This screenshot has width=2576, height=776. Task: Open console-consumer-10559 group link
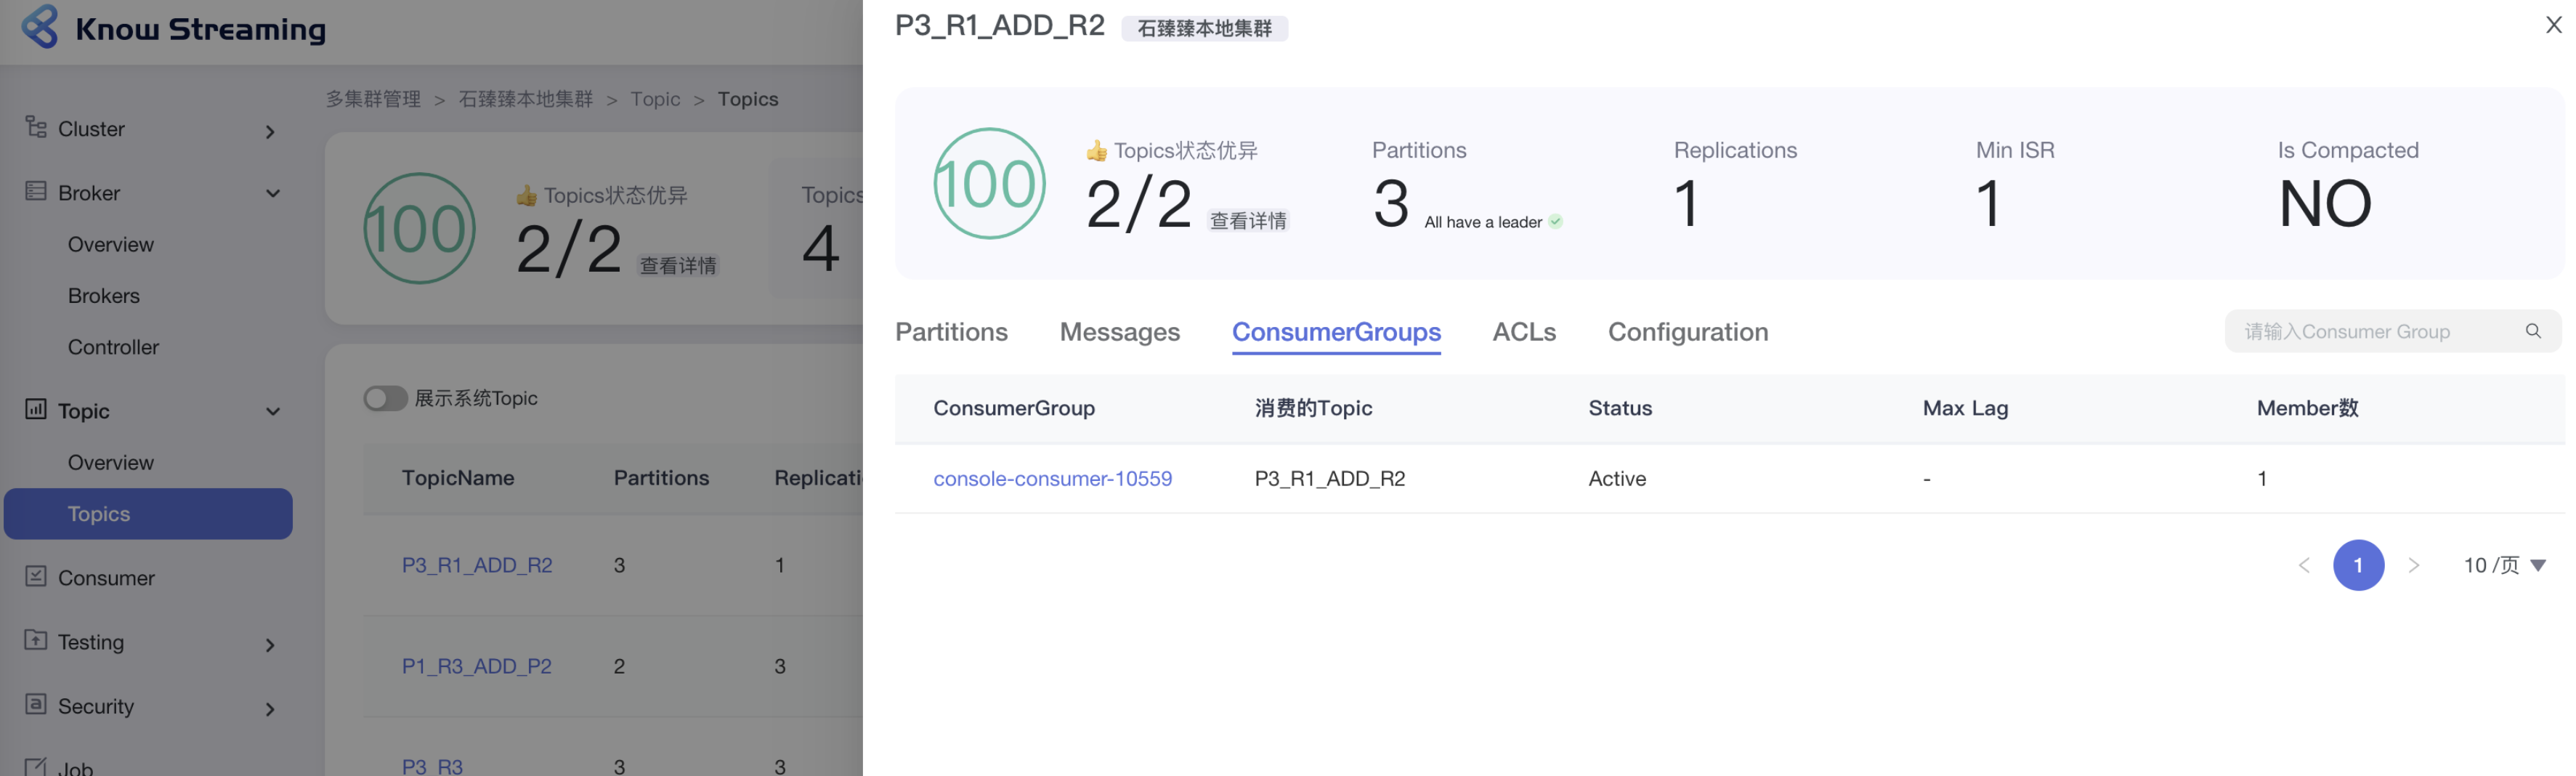1052,478
